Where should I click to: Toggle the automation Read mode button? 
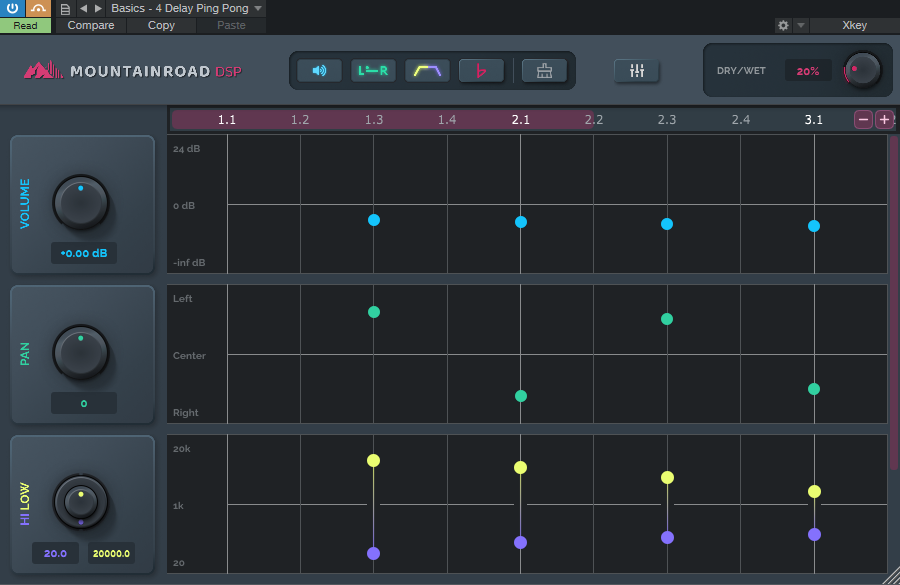coord(26,25)
